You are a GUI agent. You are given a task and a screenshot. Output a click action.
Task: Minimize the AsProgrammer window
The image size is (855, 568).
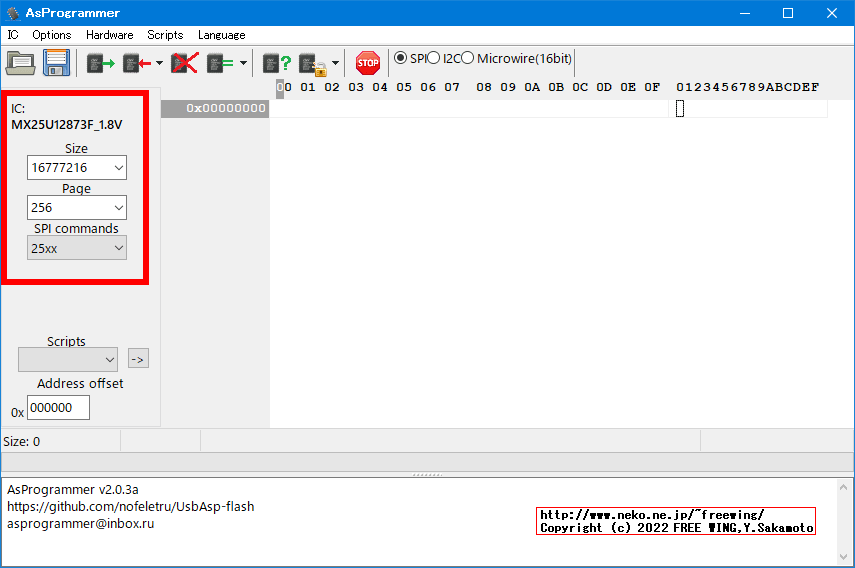[745, 13]
